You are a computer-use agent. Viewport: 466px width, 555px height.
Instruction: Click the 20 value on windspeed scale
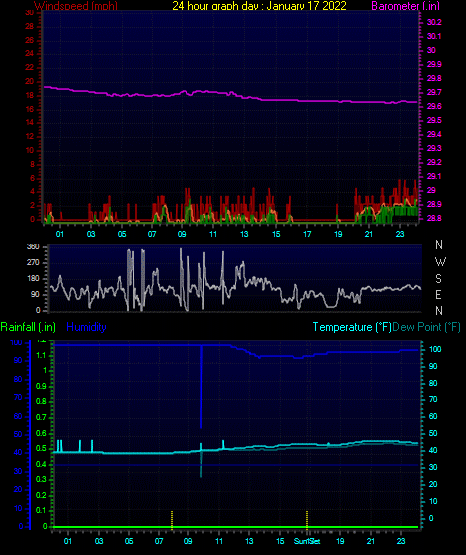[30, 81]
